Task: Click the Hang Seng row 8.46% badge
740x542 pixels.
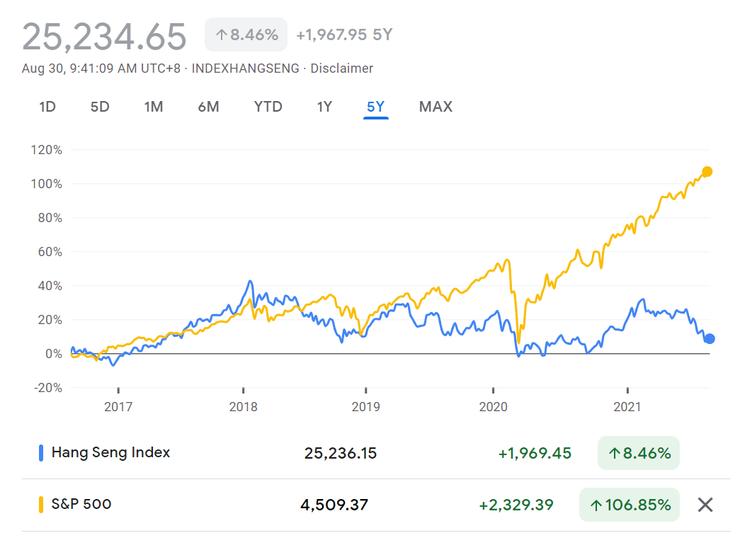Action: point(638,453)
